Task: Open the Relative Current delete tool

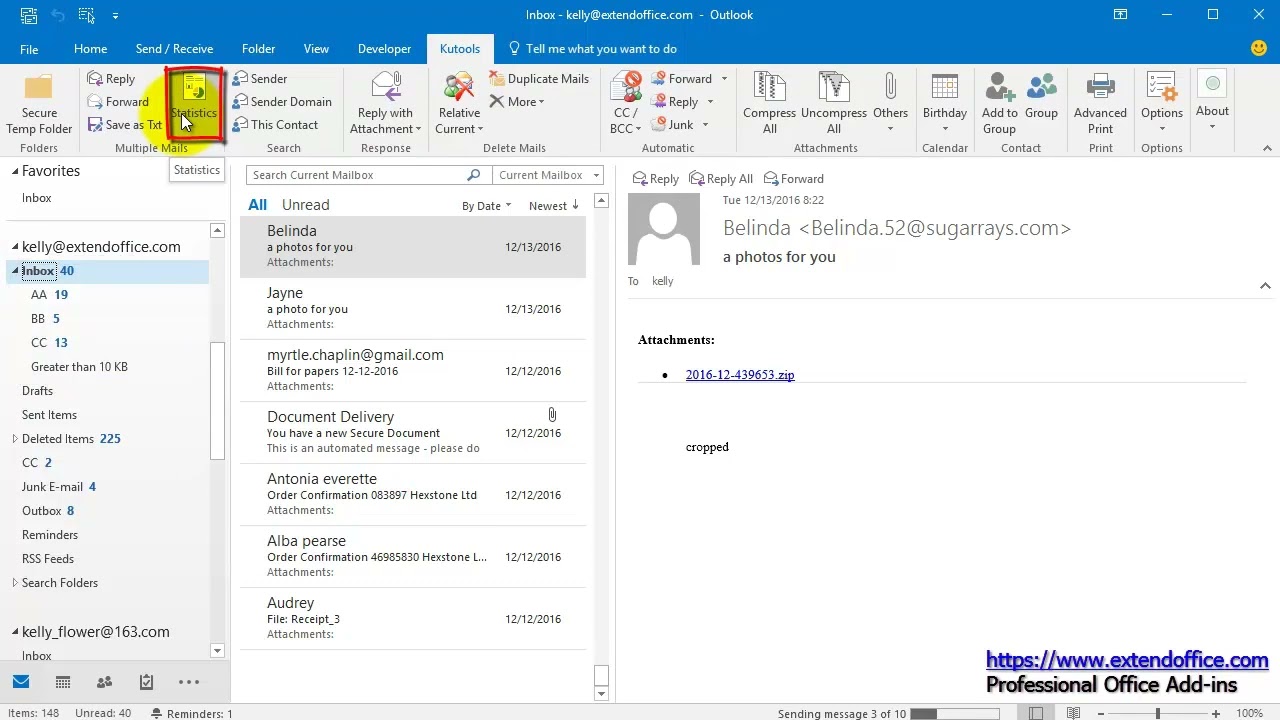Action: click(x=459, y=104)
